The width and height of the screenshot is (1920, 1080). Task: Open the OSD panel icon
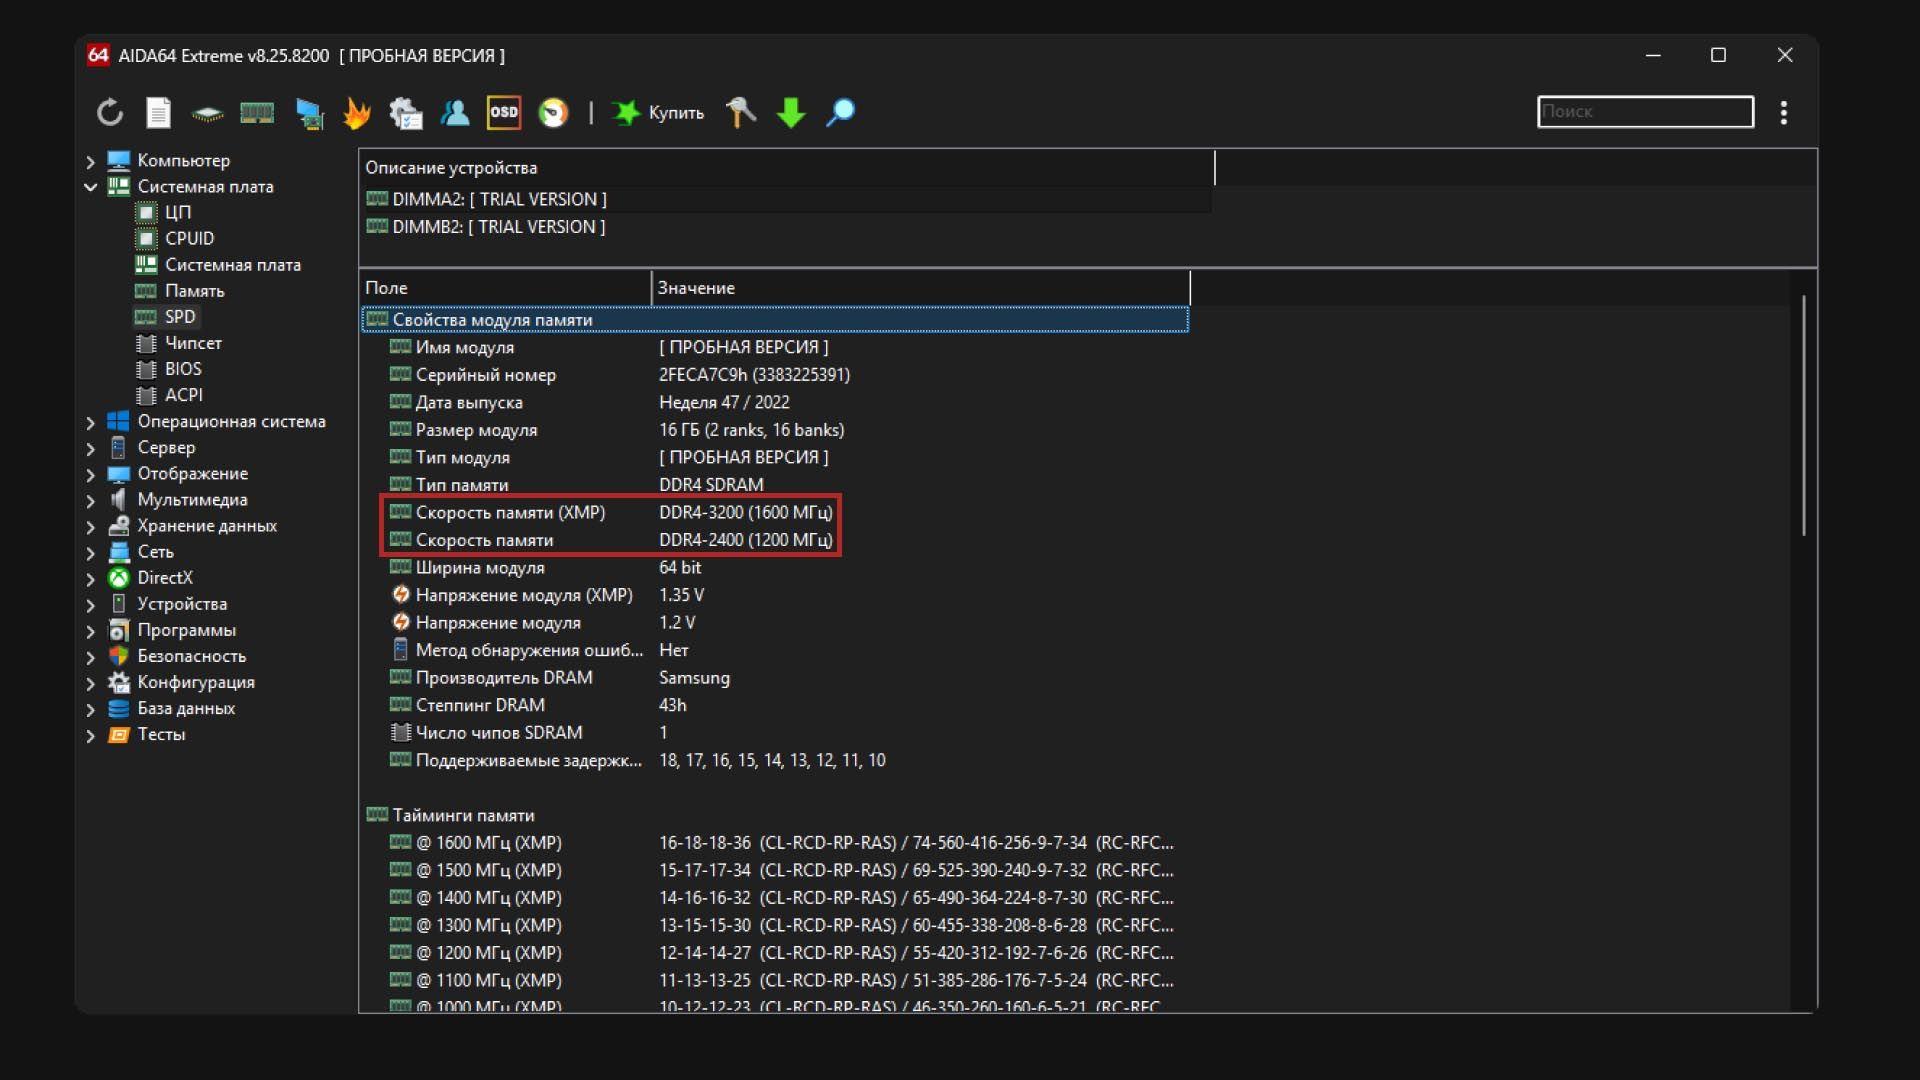click(504, 112)
